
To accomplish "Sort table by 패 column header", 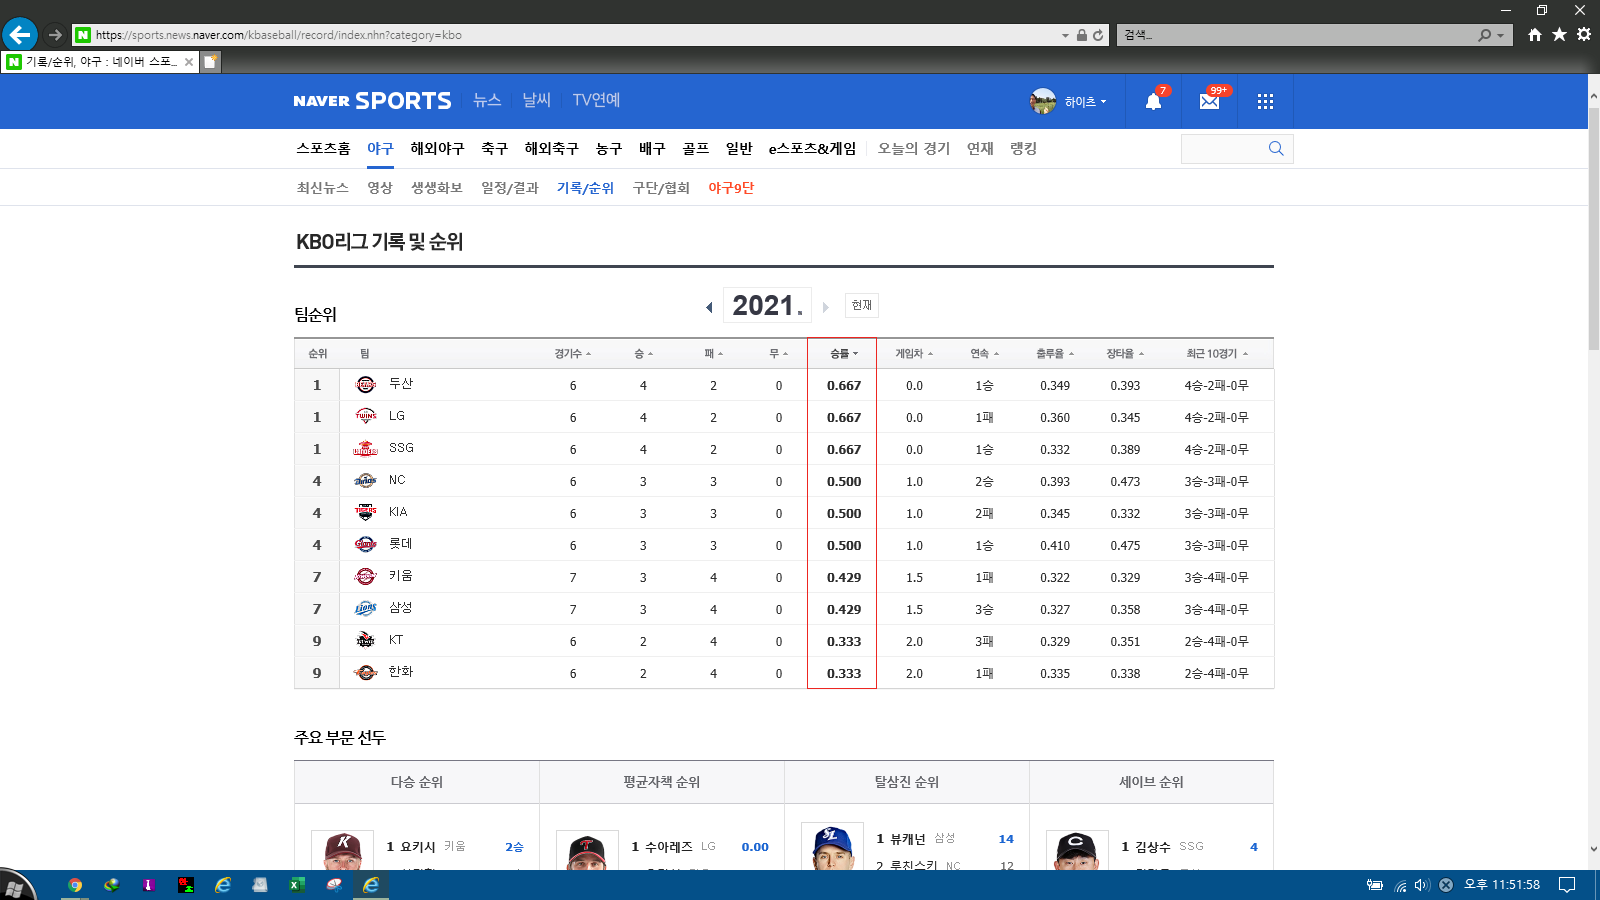I will coord(713,353).
